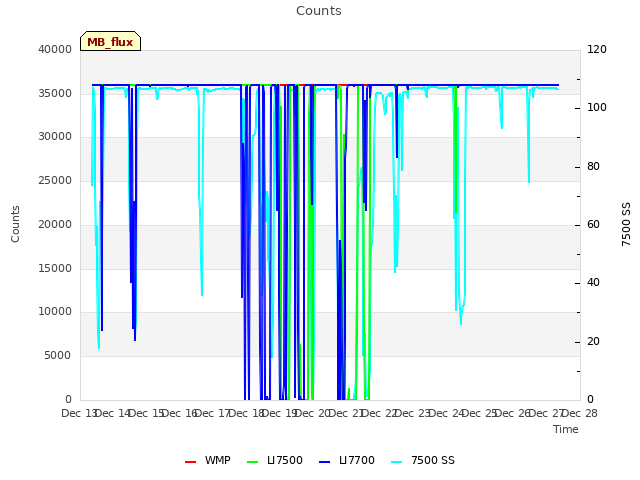Click the MB_flux tab label
This screenshot has height=480, width=640.
110,42
